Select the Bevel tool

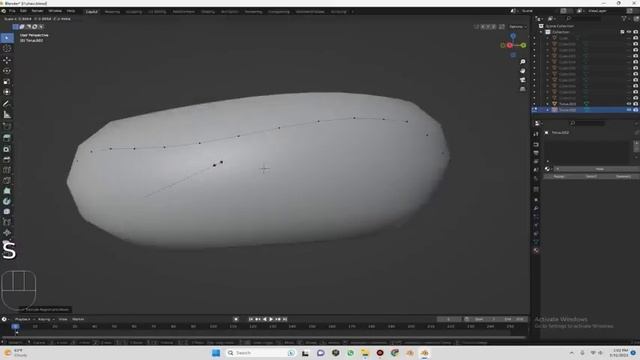pyautogui.click(x=7, y=160)
